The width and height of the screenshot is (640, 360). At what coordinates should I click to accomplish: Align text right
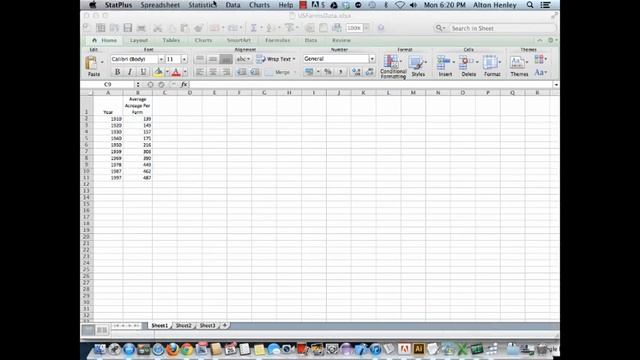(226, 72)
